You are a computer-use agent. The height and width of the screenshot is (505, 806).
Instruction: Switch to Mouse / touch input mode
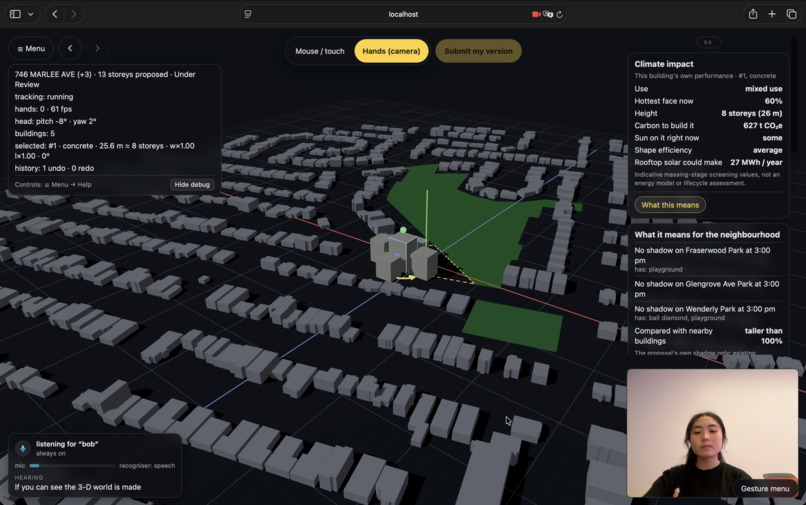320,51
